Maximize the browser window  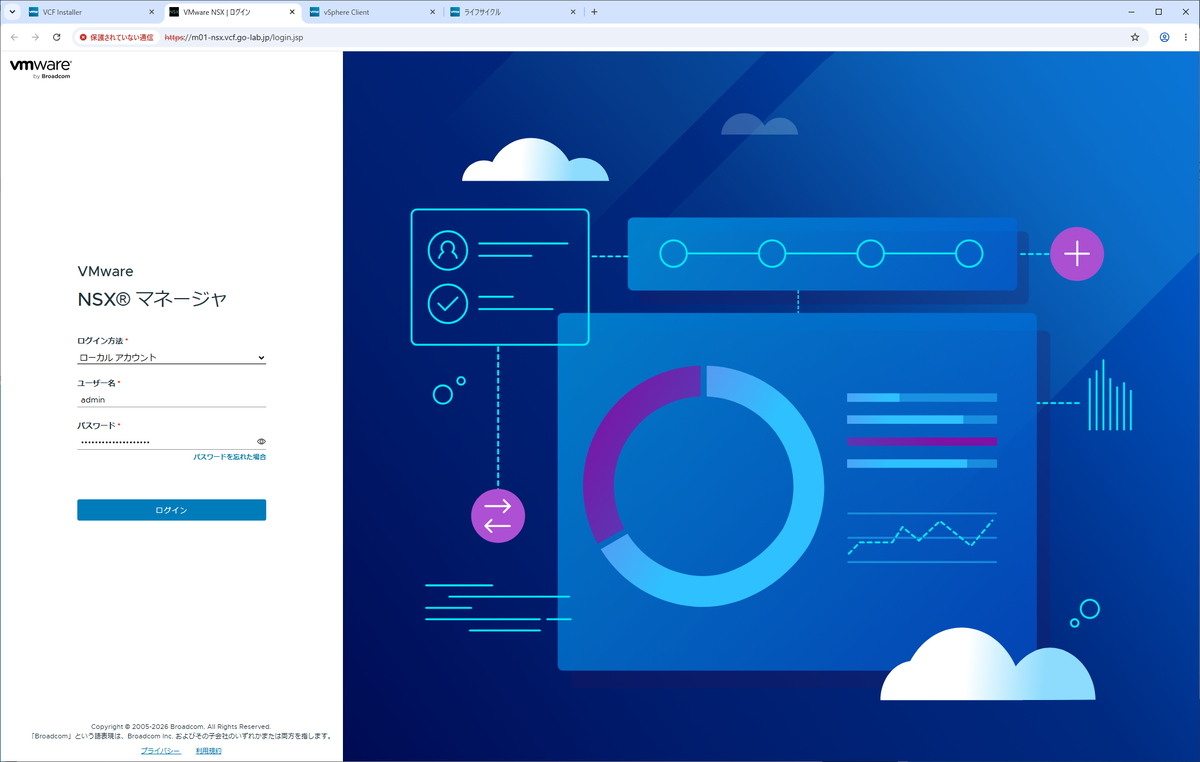tap(1158, 12)
